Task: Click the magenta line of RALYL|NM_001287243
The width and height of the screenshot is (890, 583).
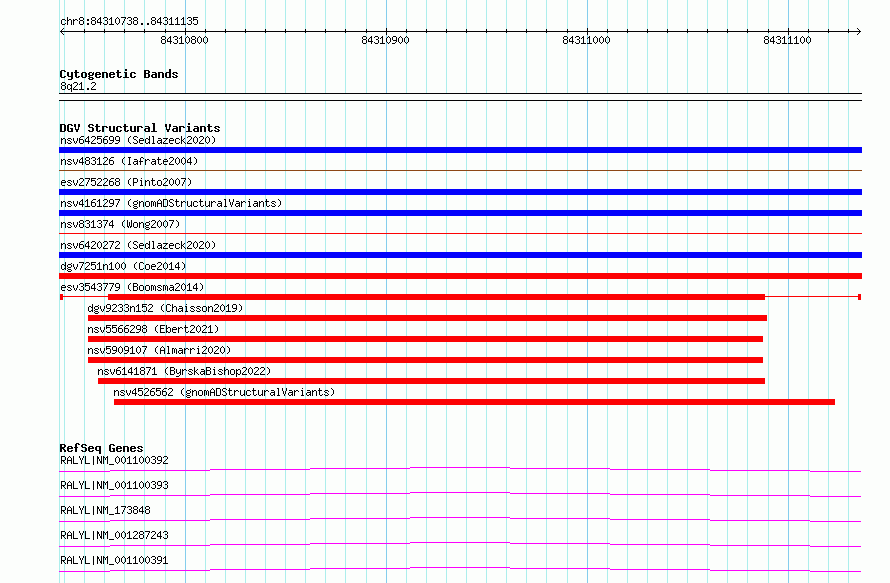Action: (460, 544)
